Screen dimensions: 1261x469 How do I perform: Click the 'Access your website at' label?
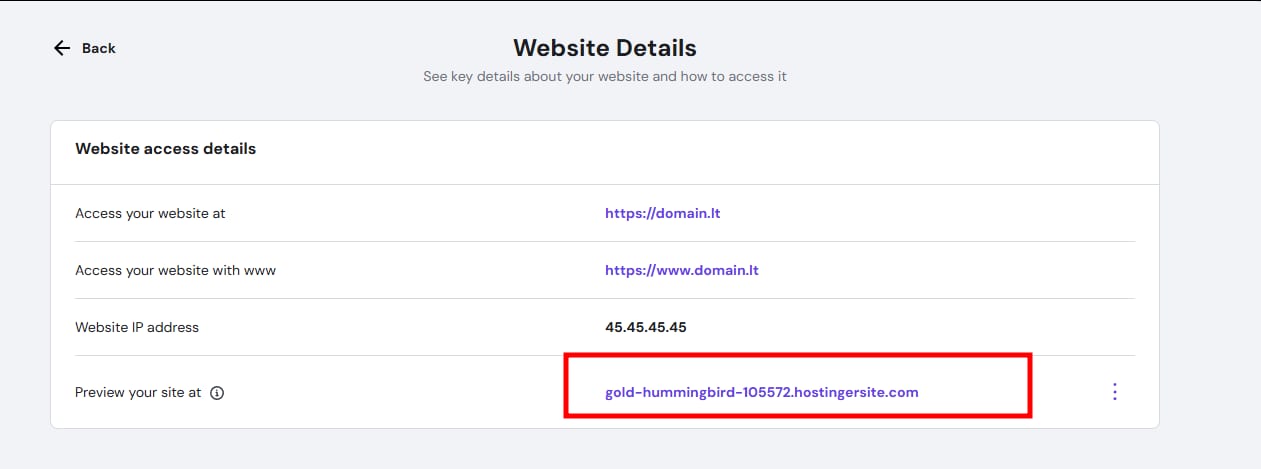(150, 213)
